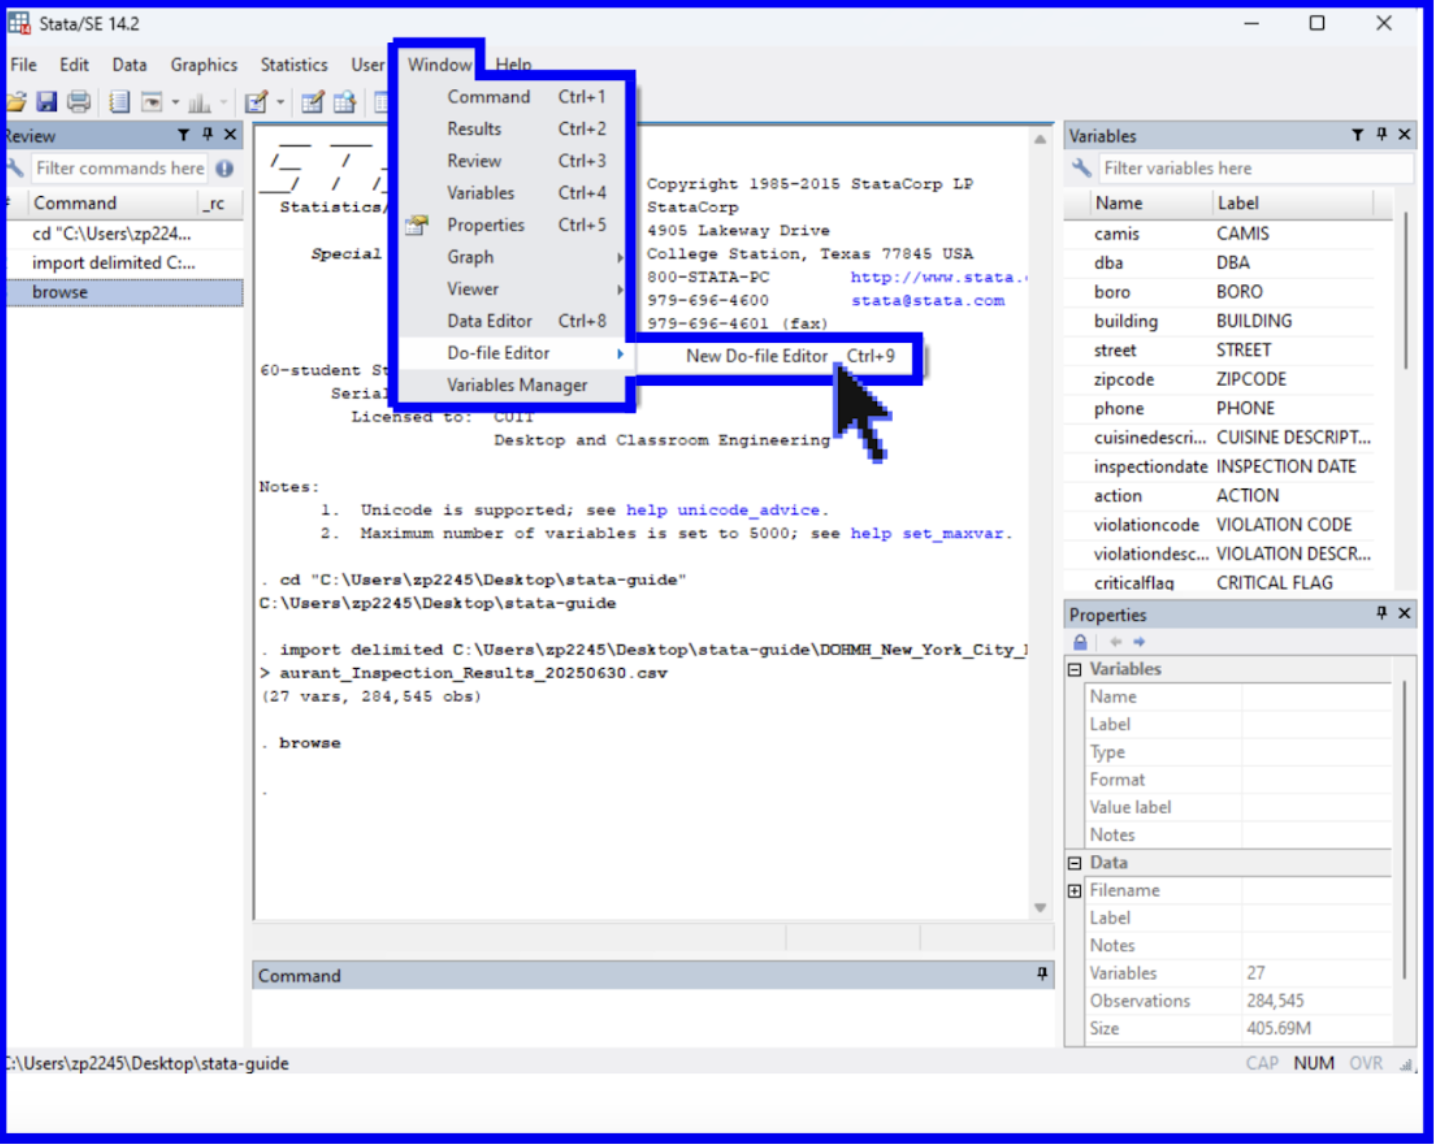Open the Log notebook icon in toolbar

(119, 102)
